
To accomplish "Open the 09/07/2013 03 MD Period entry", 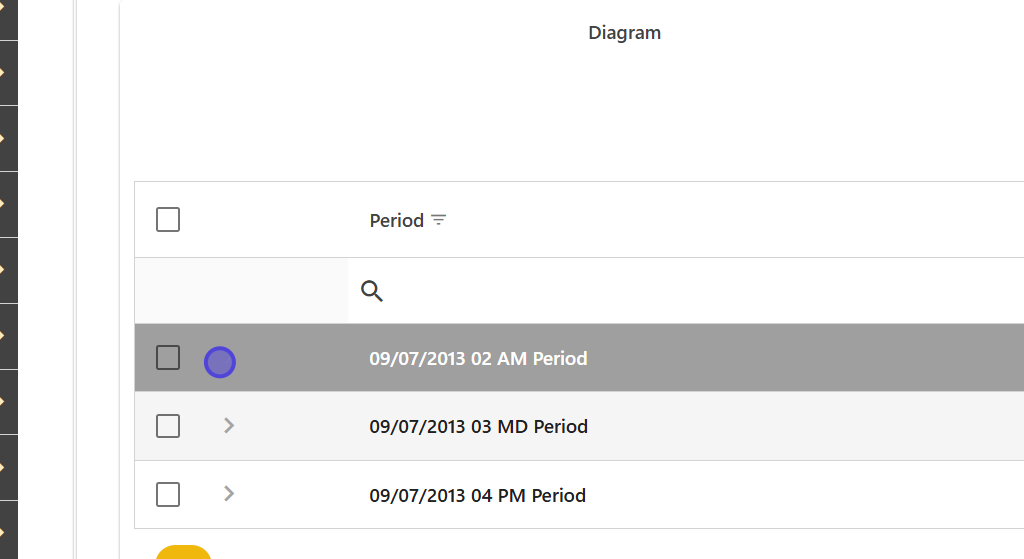I will pos(478,427).
